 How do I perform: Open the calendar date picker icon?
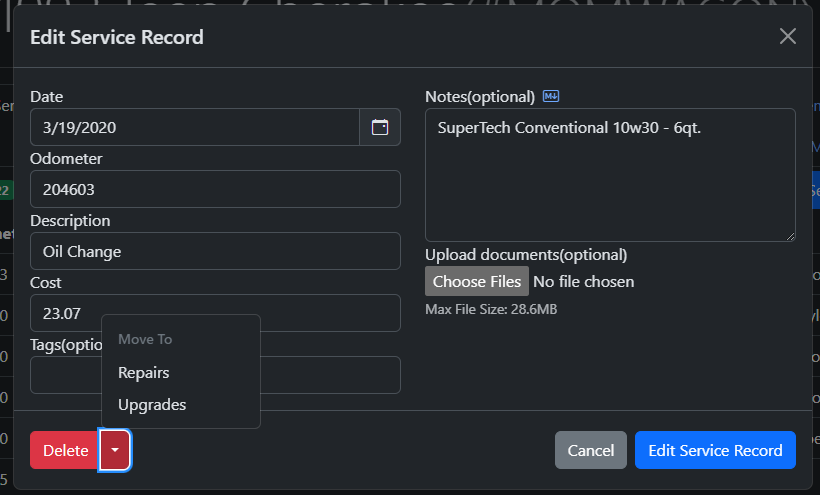point(380,127)
